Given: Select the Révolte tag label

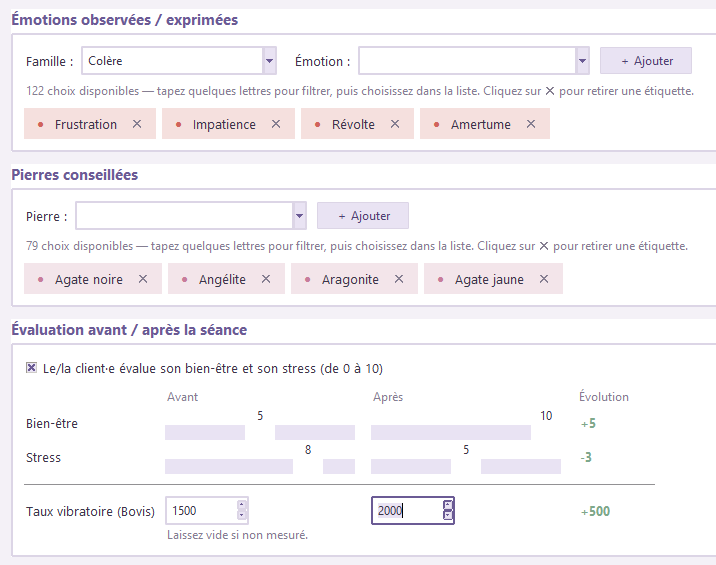Looking at the screenshot, I should (353, 124).
